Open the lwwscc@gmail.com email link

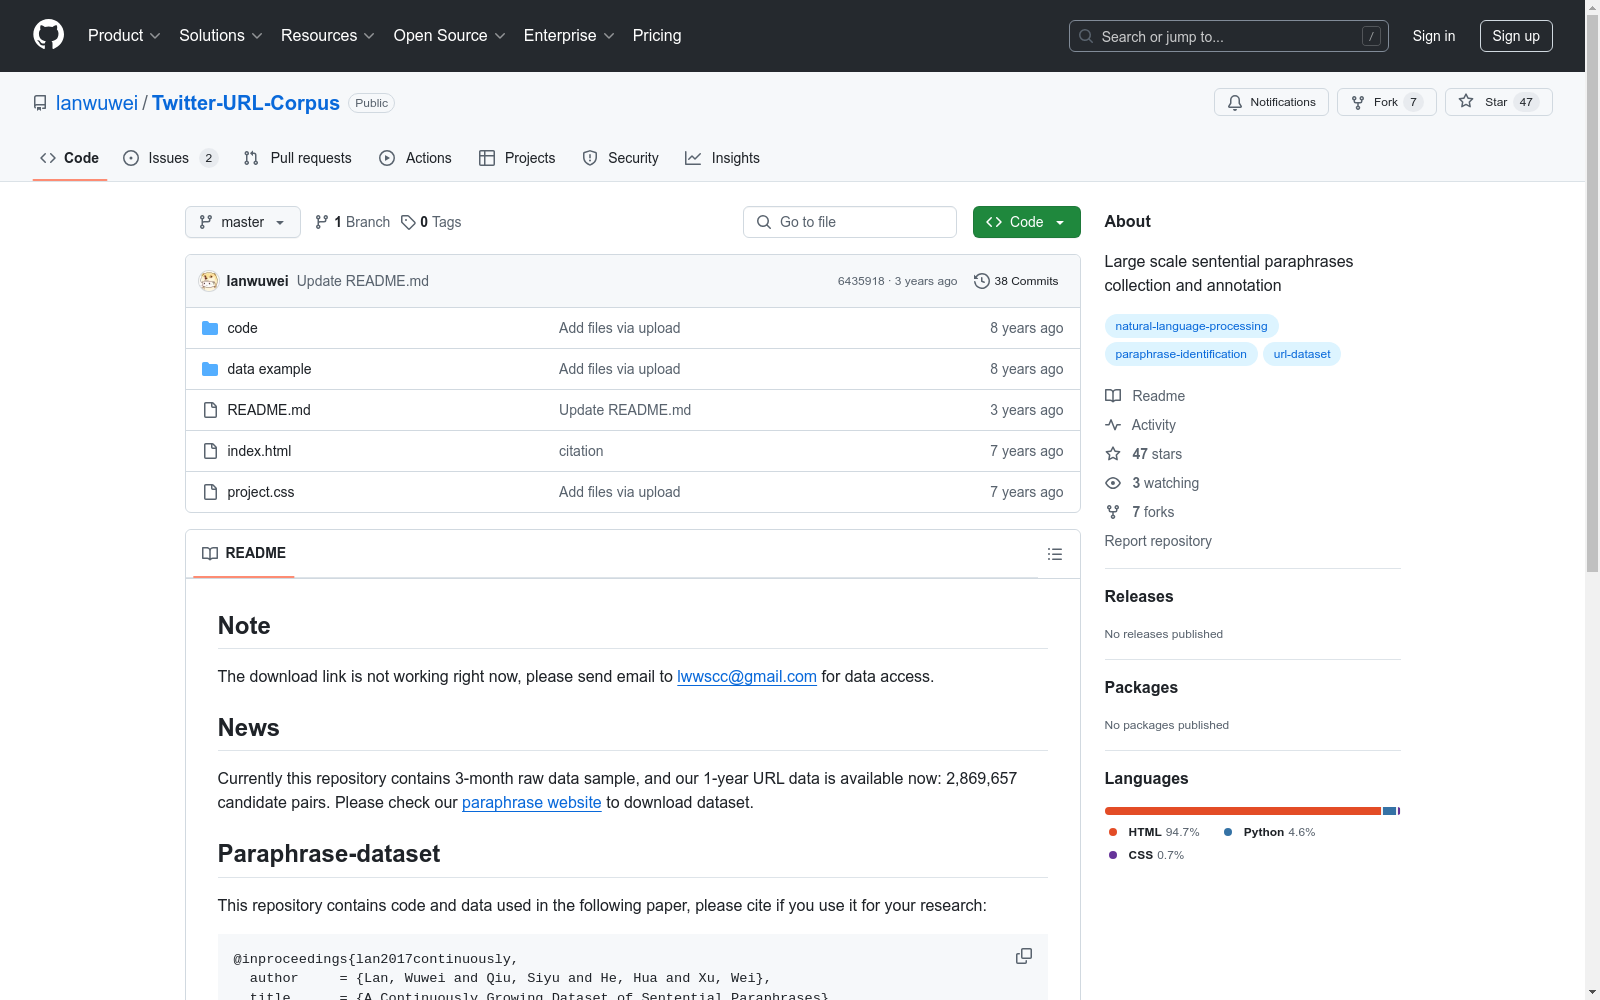747,677
